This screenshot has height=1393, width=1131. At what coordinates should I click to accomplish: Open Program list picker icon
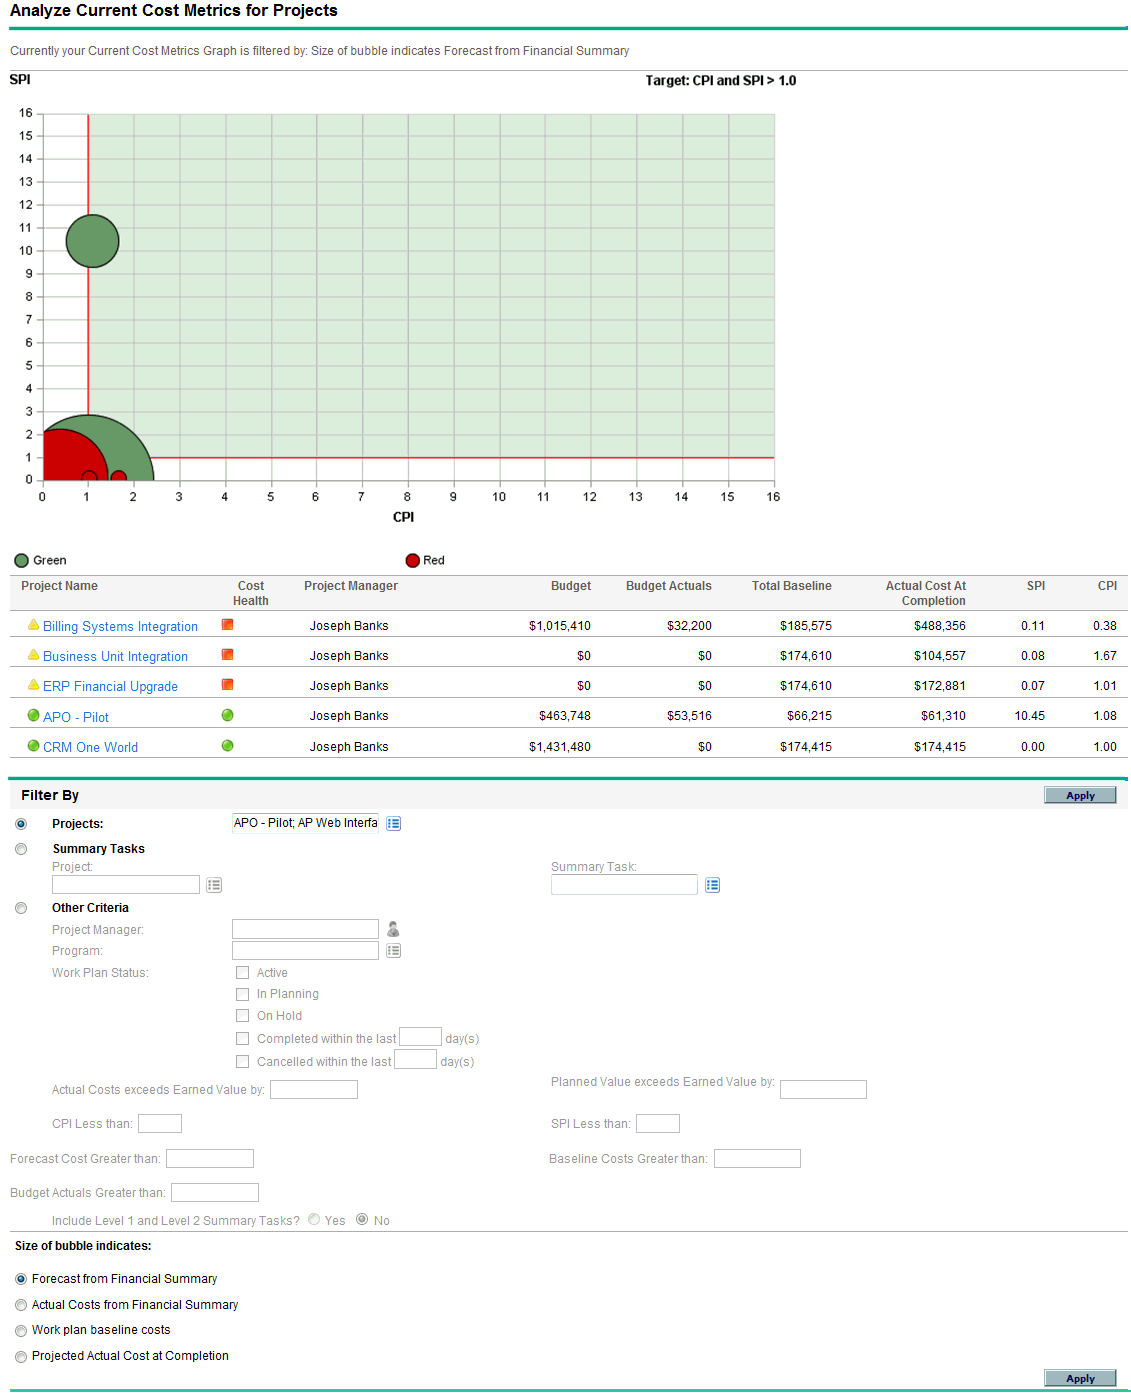pyautogui.click(x=393, y=951)
